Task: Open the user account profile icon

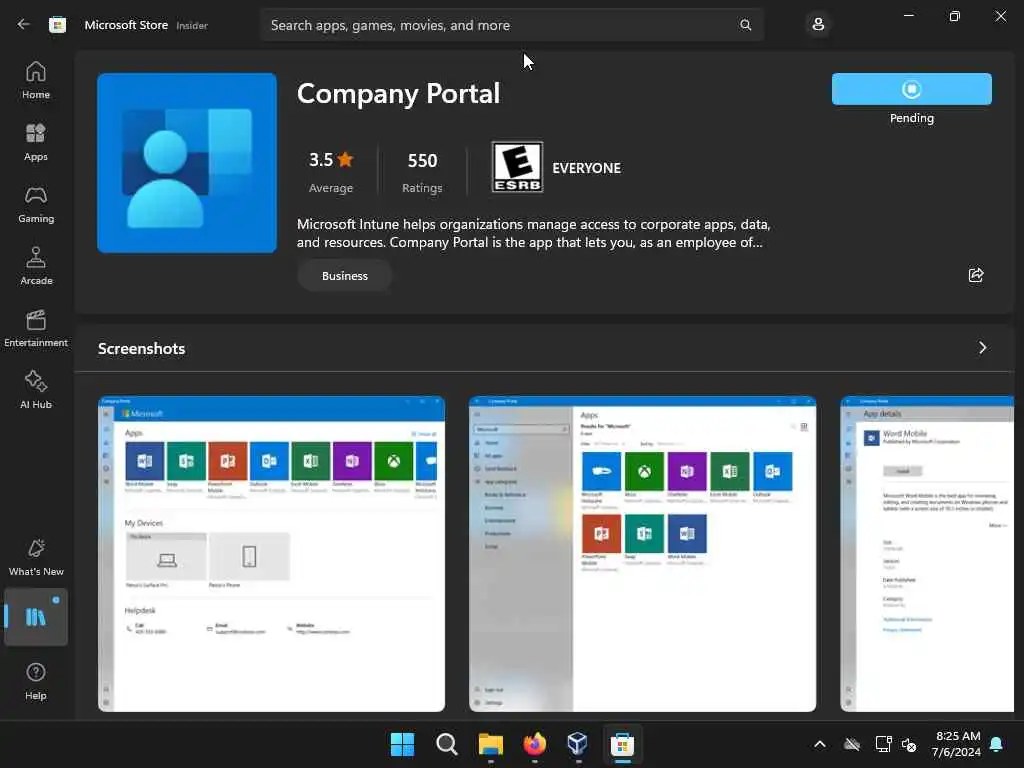Action: tap(818, 25)
